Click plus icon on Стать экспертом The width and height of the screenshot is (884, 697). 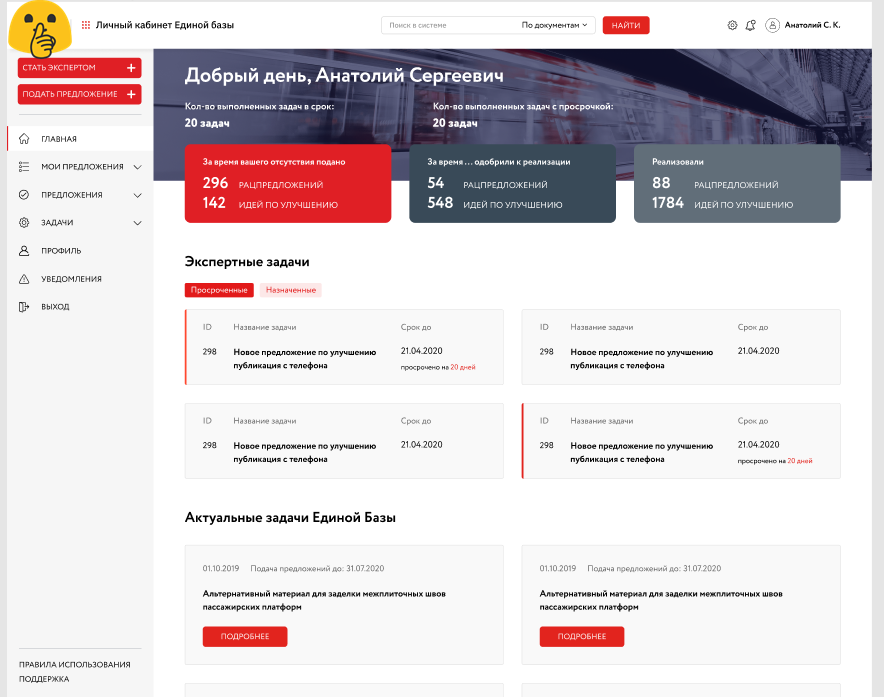pos(131,68)
